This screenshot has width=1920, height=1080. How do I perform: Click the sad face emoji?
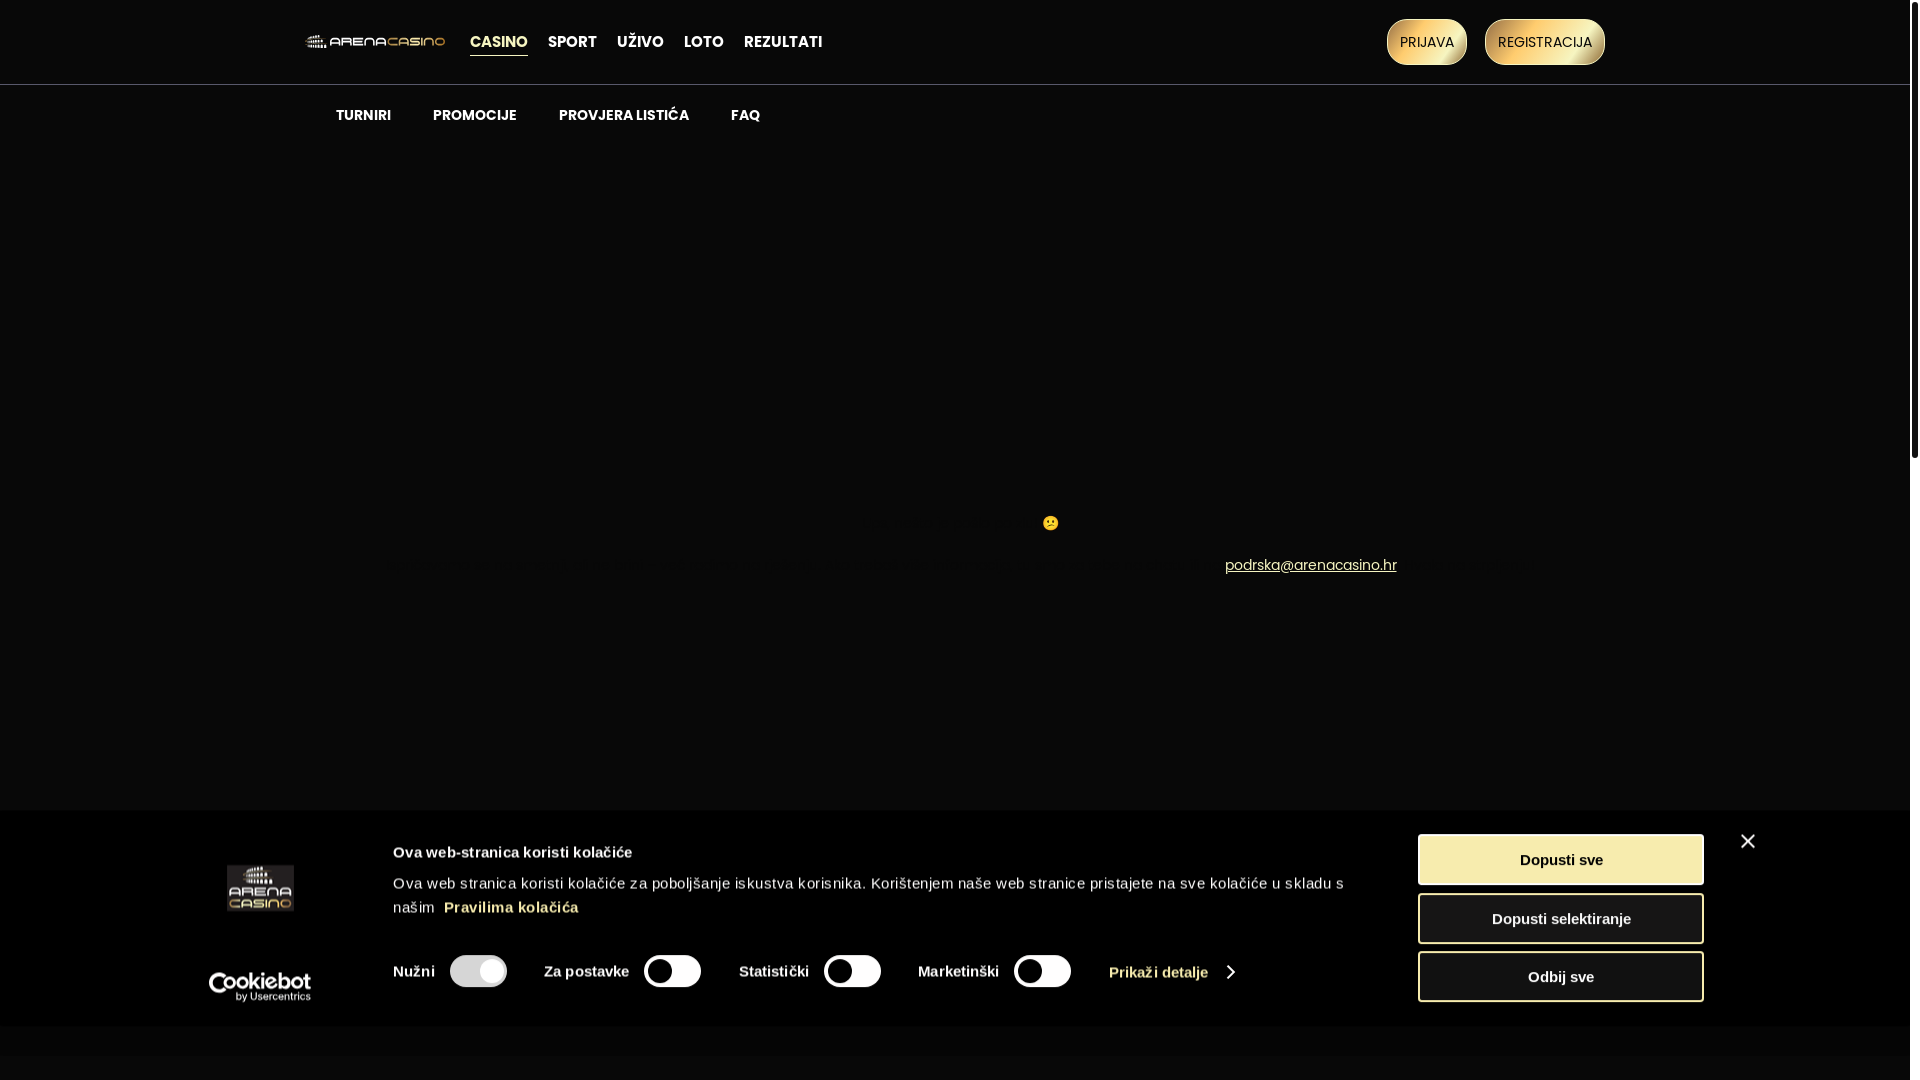tap(1050, 523)
